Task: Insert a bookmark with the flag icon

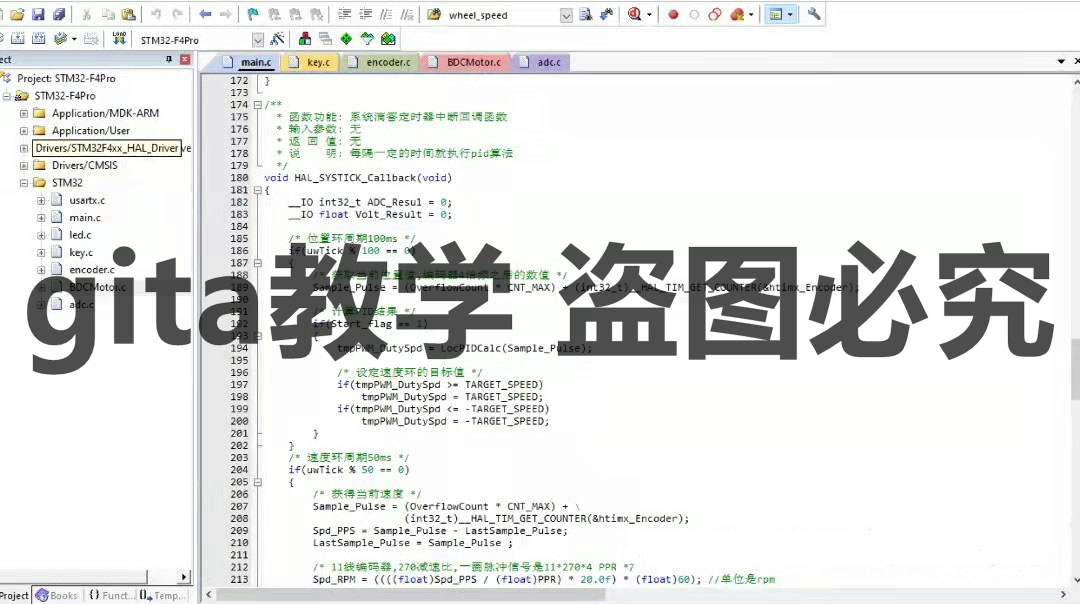Action: pyautogui.click(x=253, y=14)
